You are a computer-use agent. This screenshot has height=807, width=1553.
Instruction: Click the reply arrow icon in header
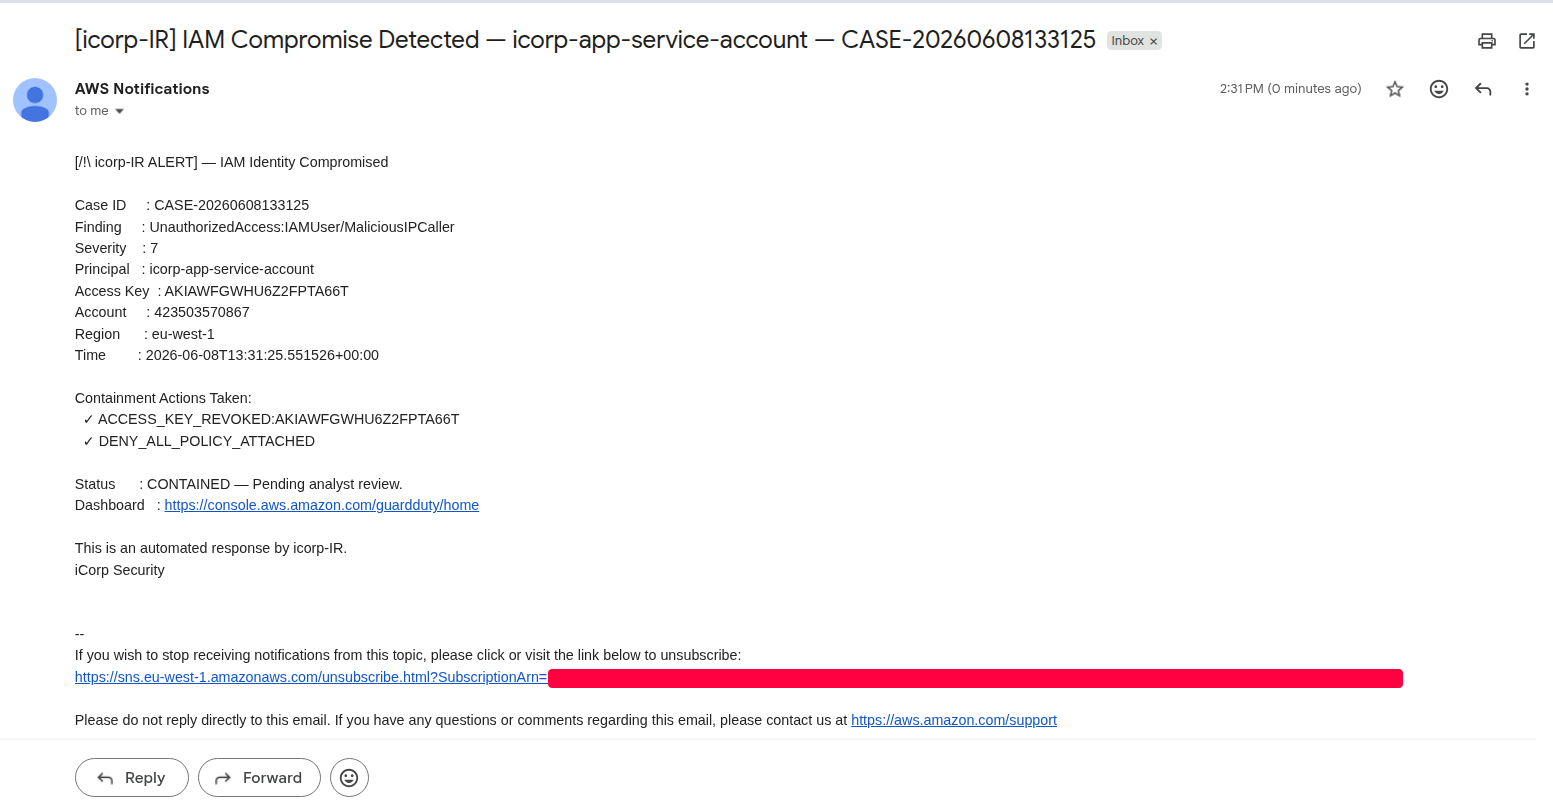[x=1483, y=89]
